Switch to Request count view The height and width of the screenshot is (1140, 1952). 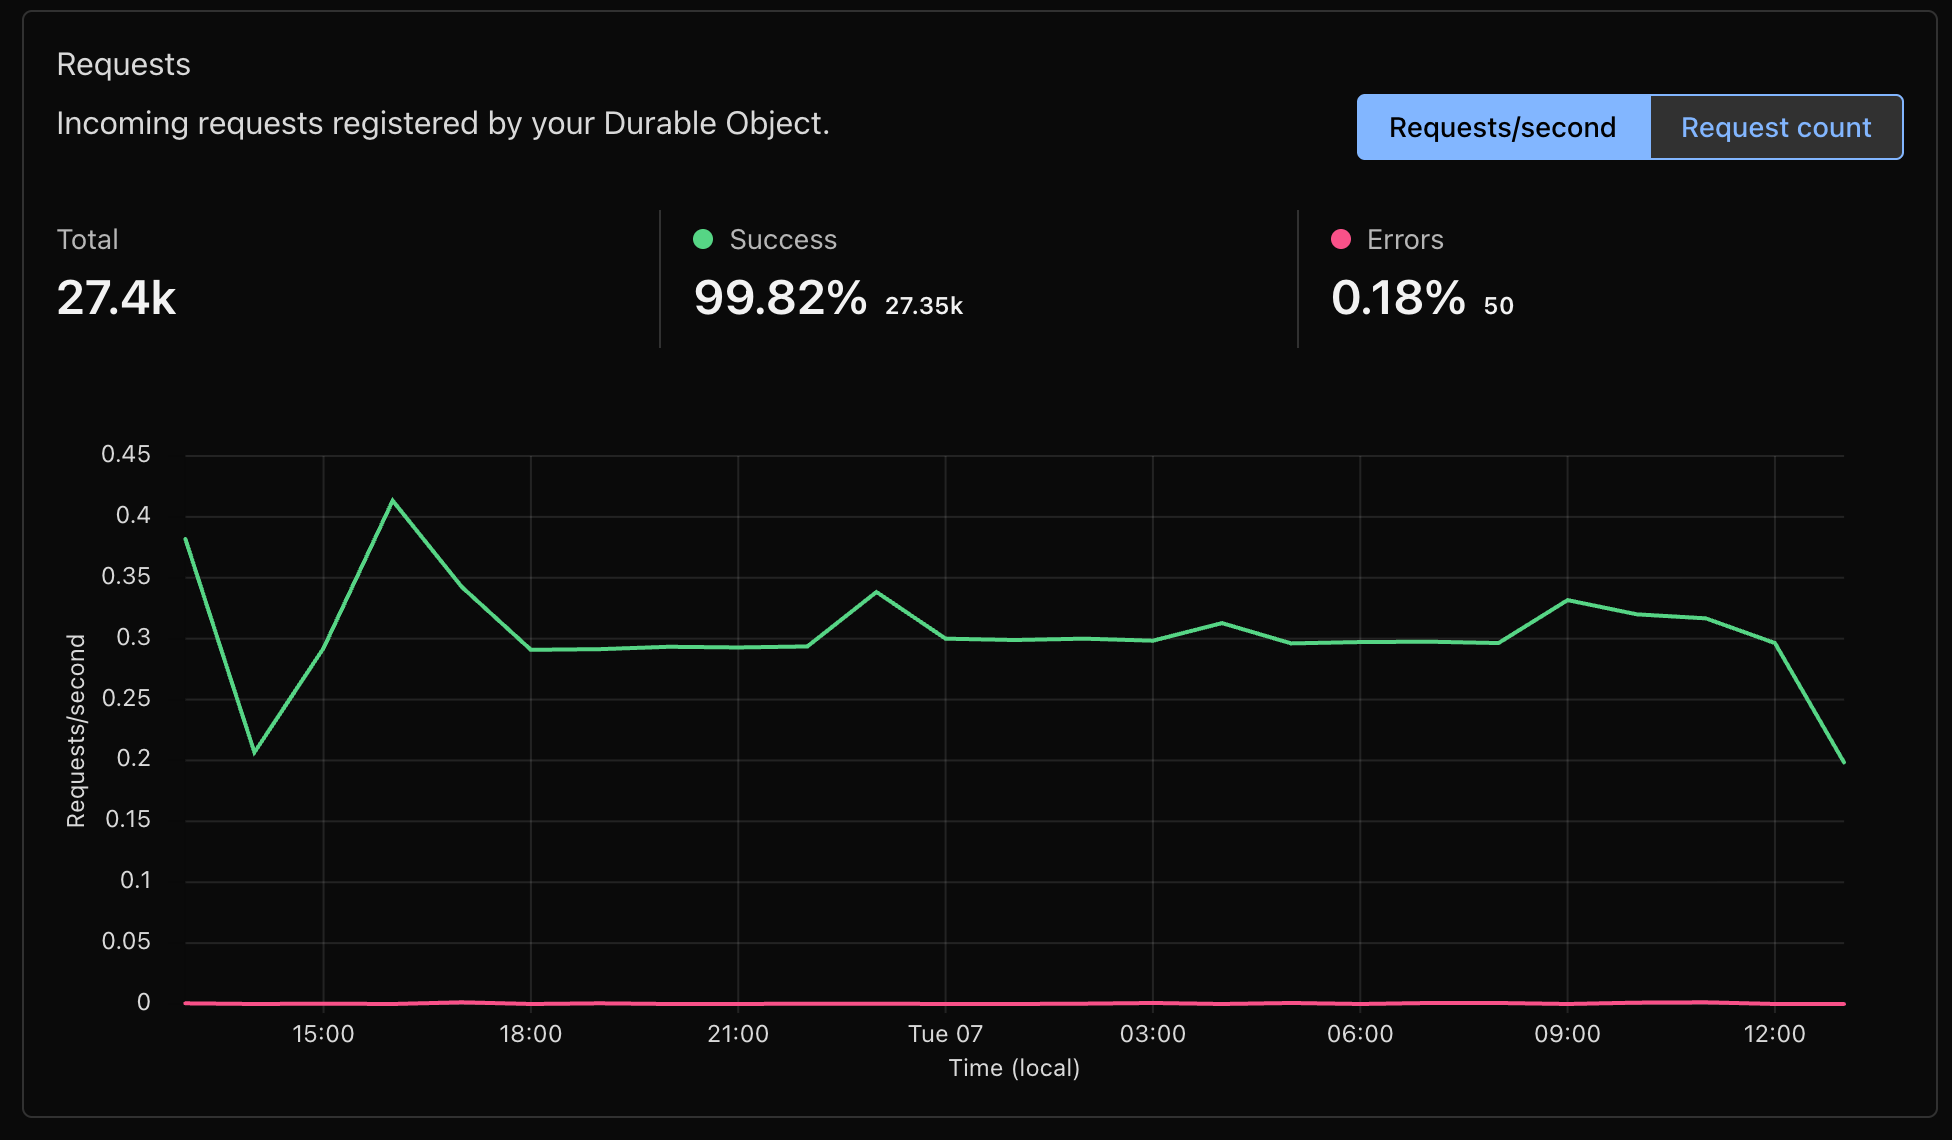pyautogui.click(x=1775, y=127)
